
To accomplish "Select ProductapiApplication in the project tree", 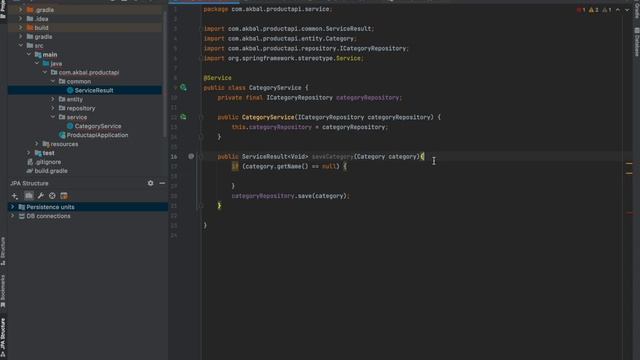I will pyautogui.click(x=98, y=135).
